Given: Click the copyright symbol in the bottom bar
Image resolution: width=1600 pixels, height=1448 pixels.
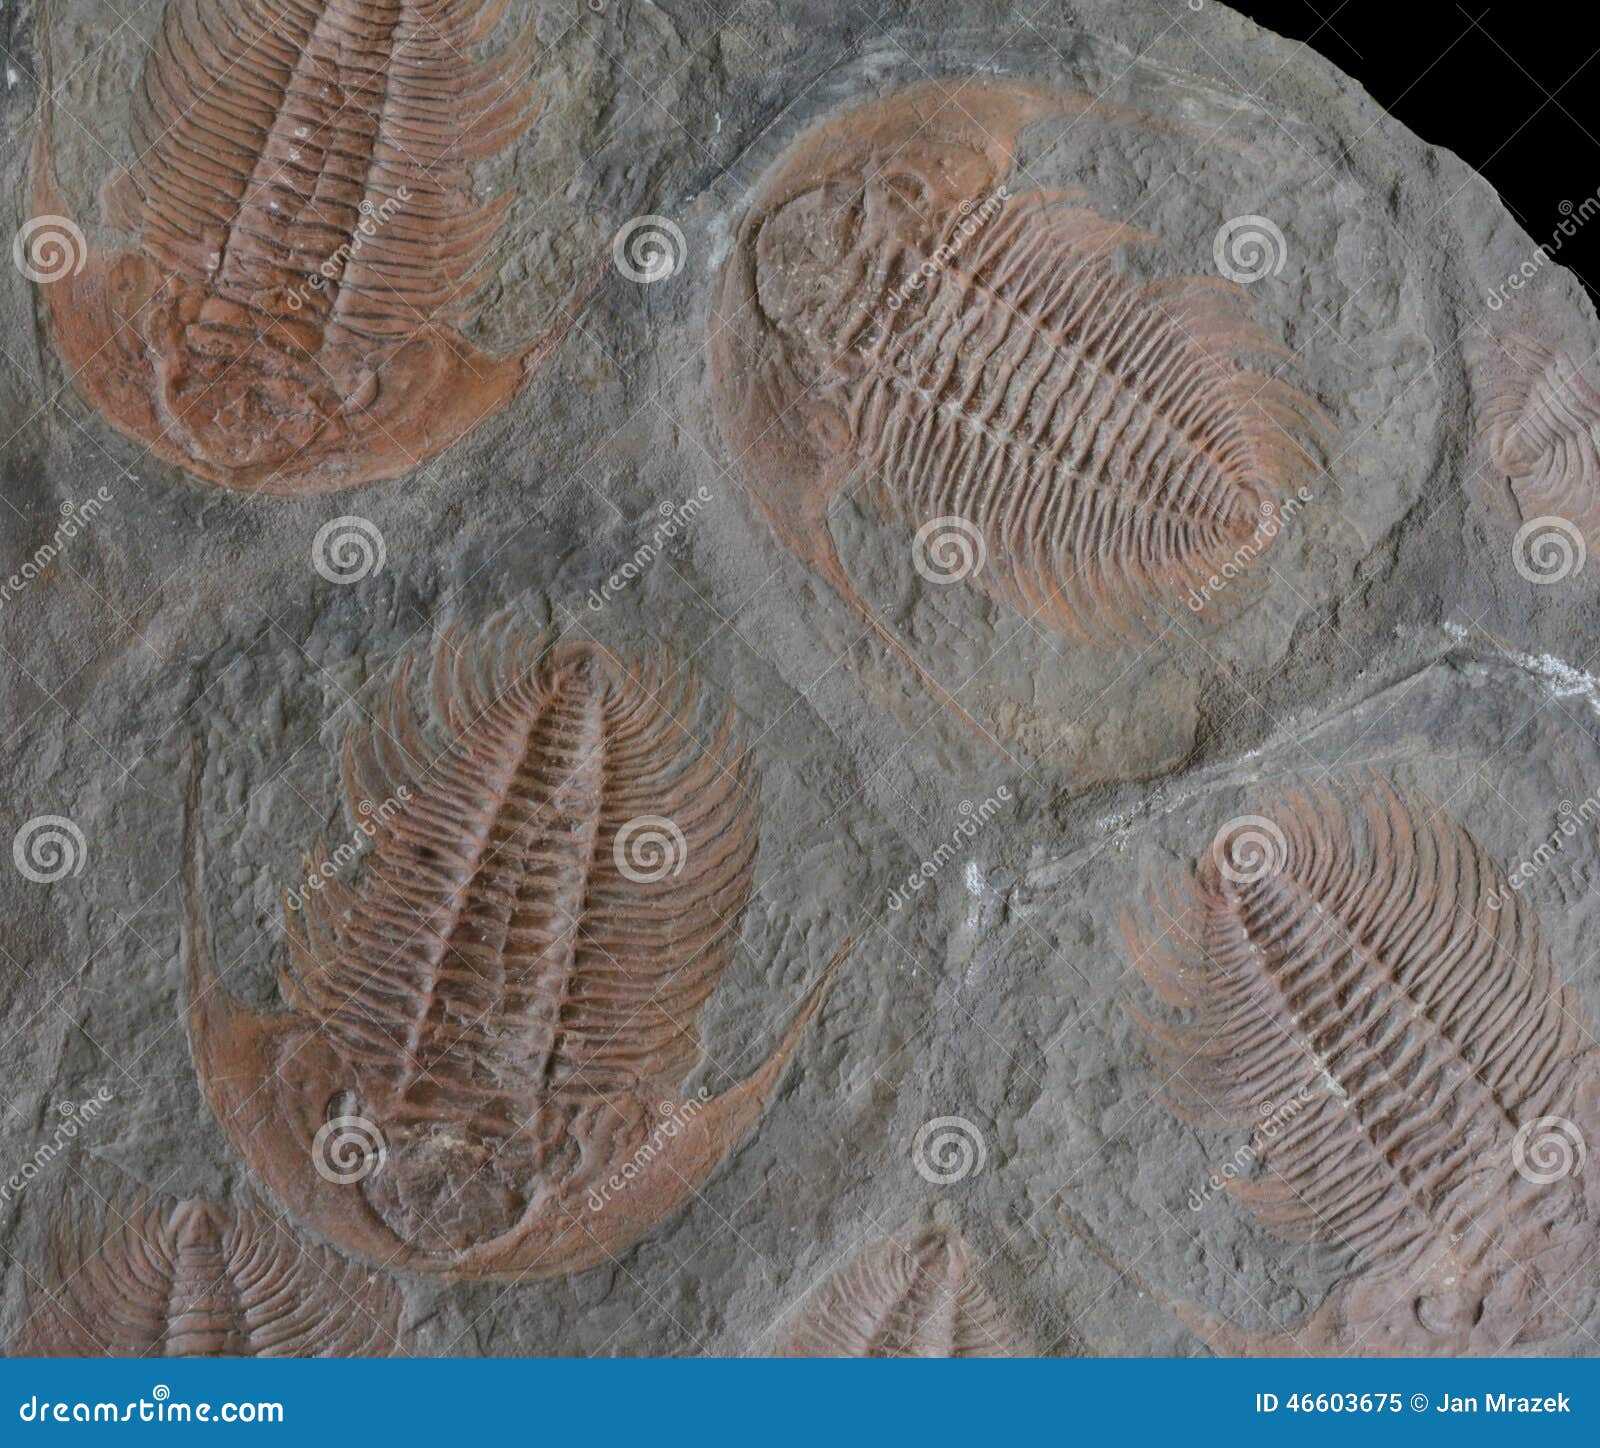Looking at the screenshot, I should 1418,1402.
